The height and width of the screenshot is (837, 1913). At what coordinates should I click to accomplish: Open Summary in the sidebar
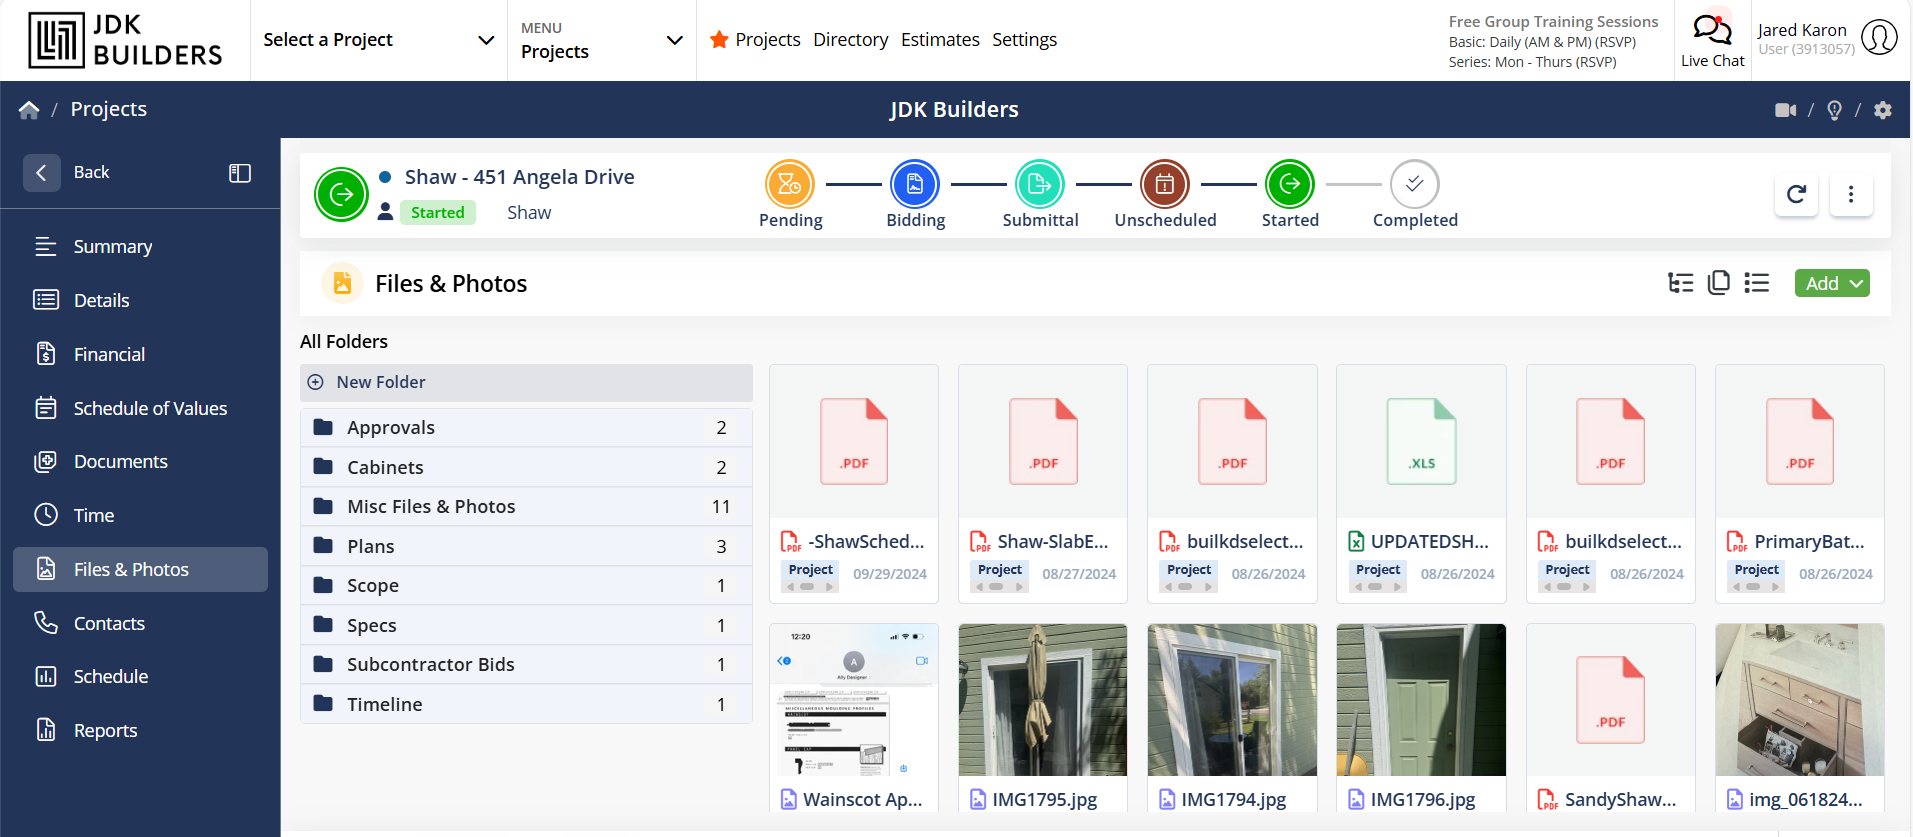coord(140,246)
